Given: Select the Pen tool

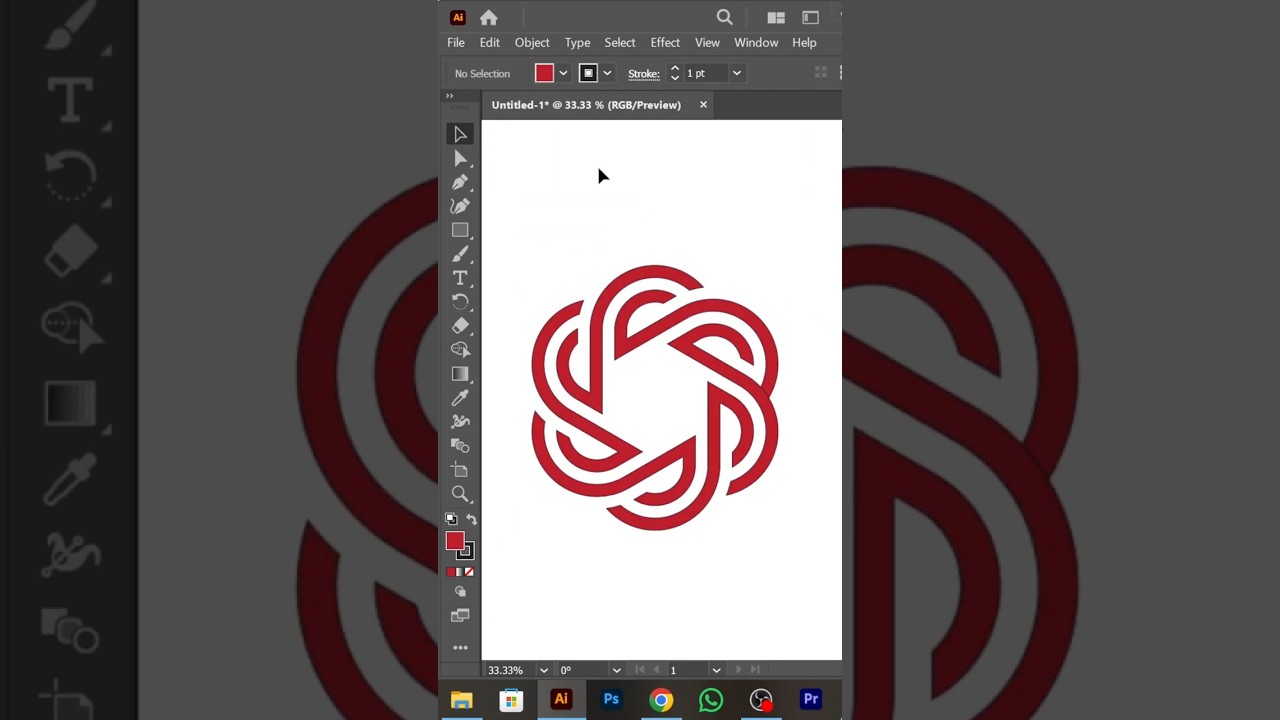Looking at the screenshot, I should (x=460, y=182).
